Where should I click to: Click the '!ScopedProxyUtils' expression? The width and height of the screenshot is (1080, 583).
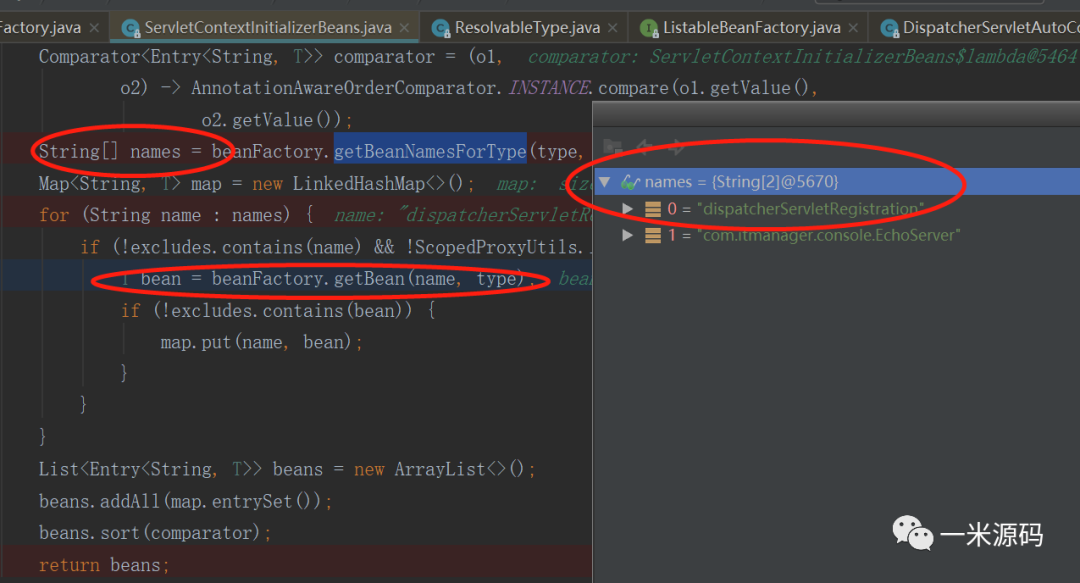492,247
